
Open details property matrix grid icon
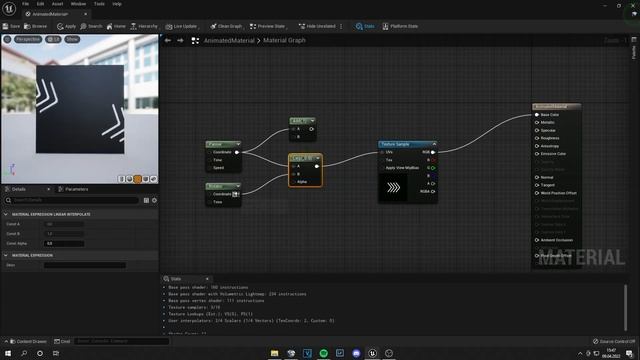146,200
